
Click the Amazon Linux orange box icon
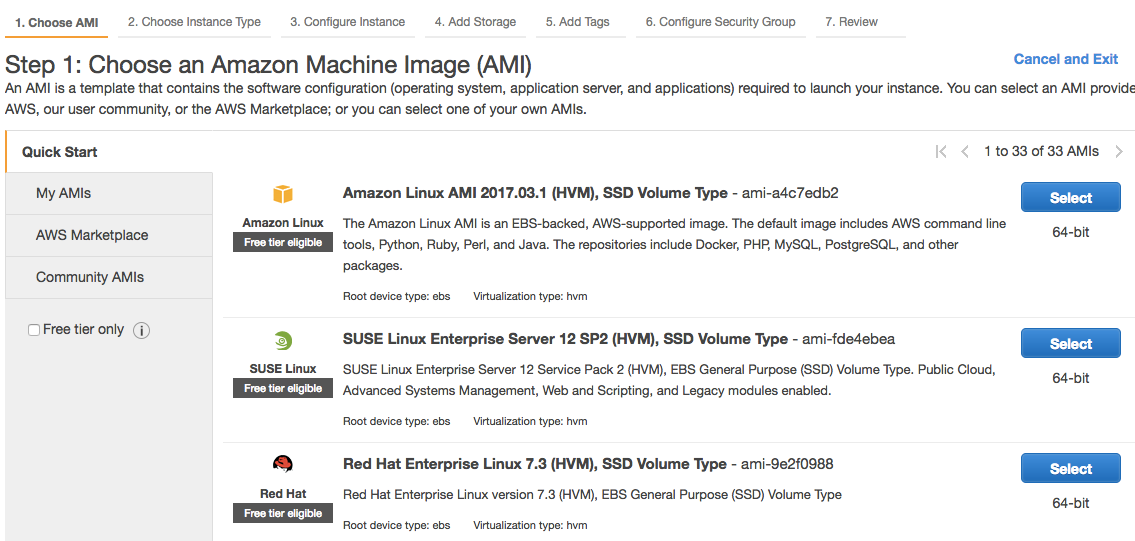coord(283,194)
